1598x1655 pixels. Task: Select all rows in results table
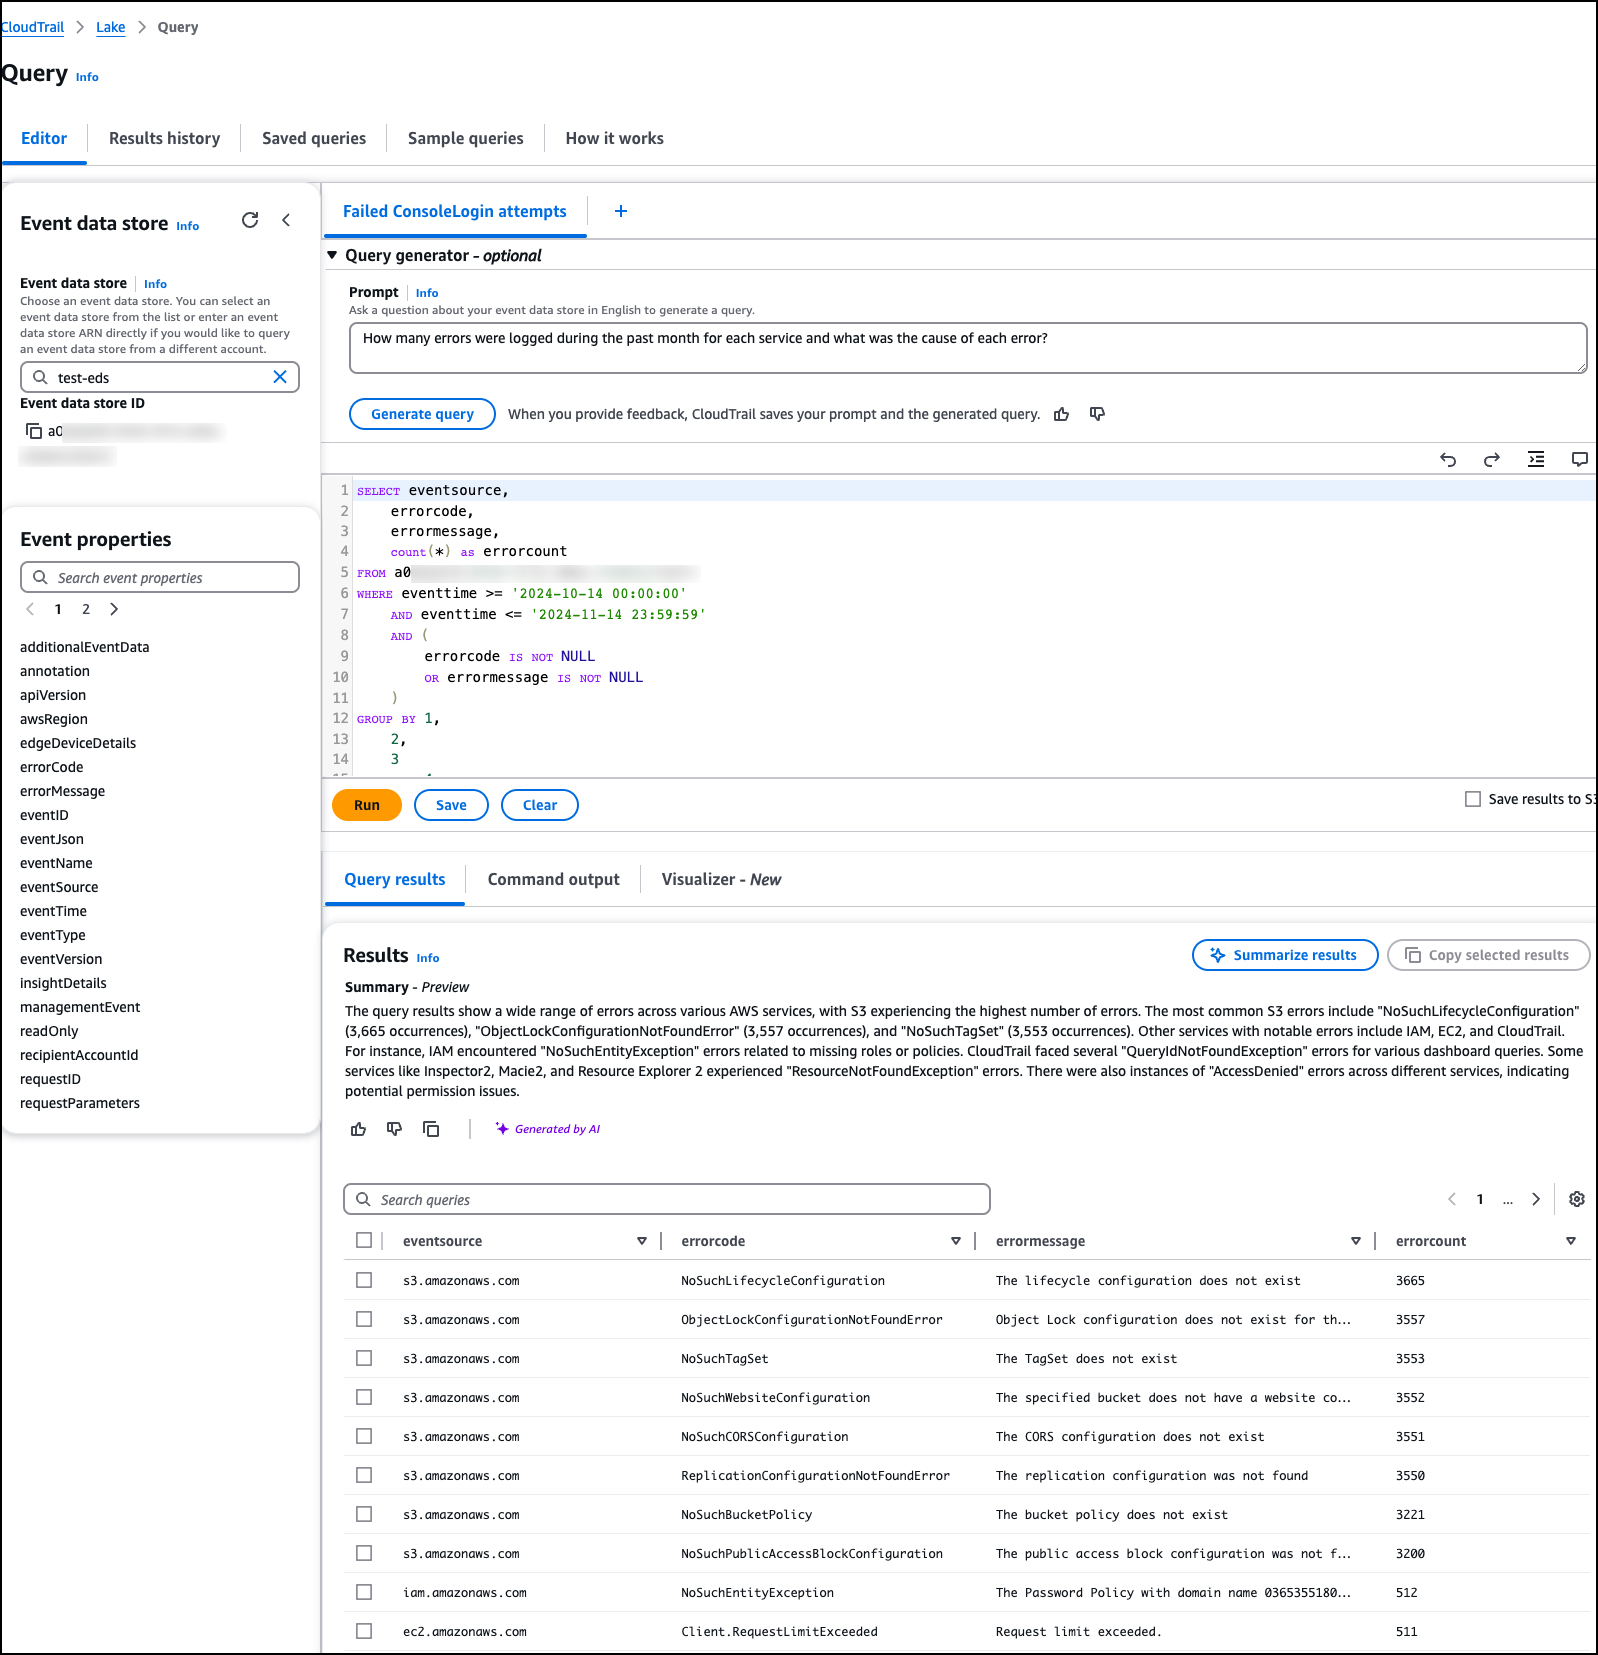coord(364,1240)
